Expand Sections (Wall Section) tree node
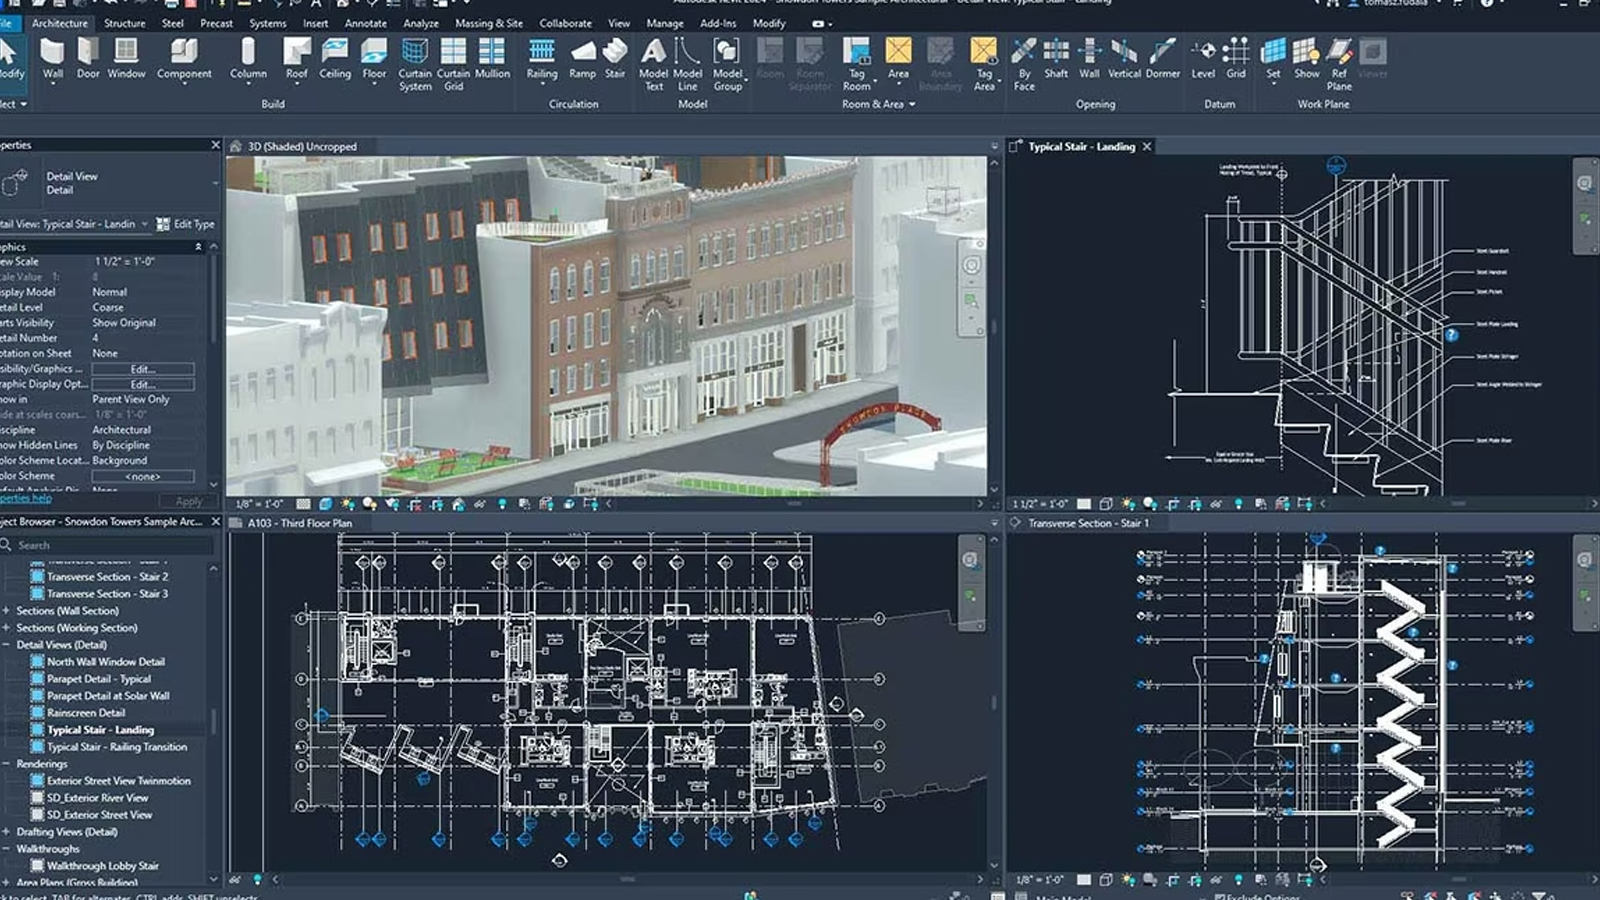This screenshot has height=900, width=1600. (x=6, y=611)
